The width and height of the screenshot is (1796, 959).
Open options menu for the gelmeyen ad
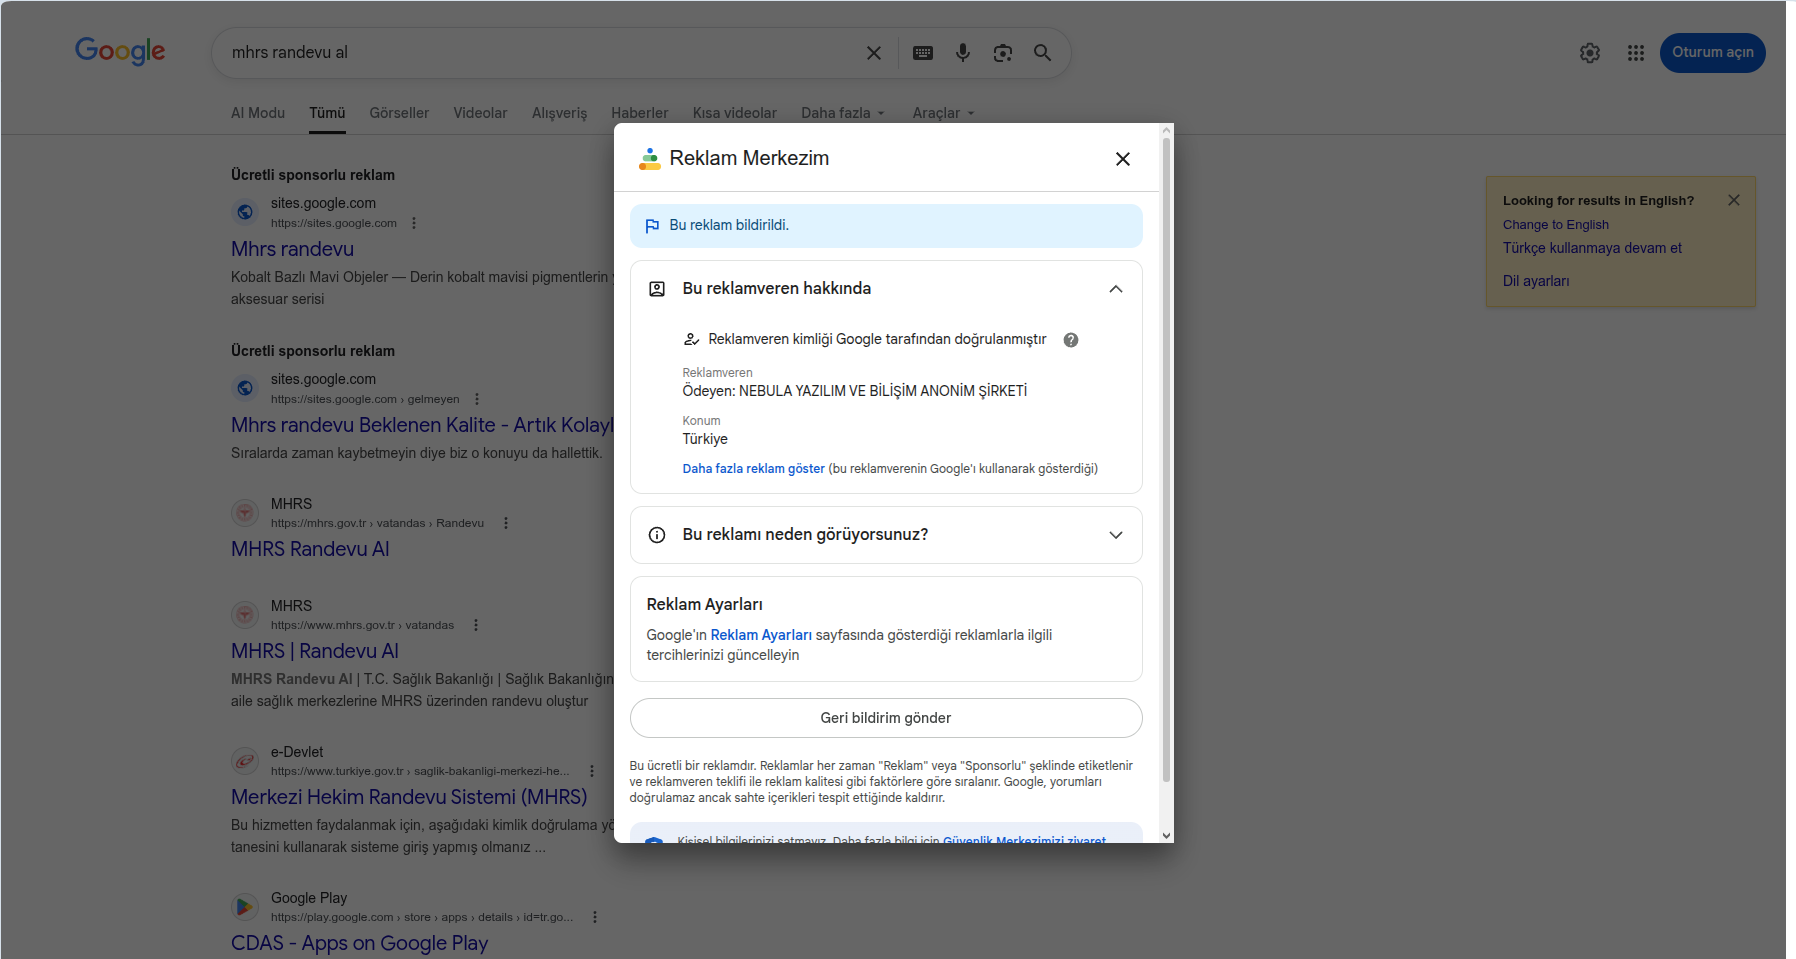click(477, 399)
